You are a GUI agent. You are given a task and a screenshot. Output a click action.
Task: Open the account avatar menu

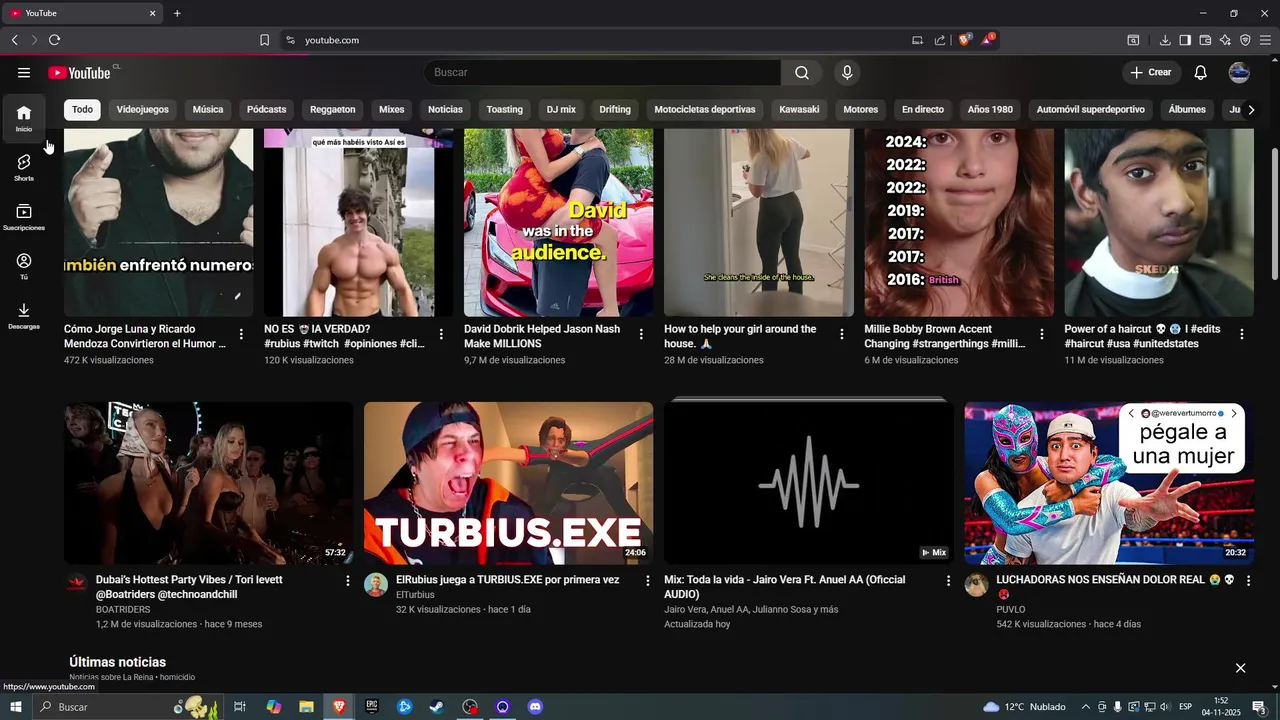point(1239,73)
